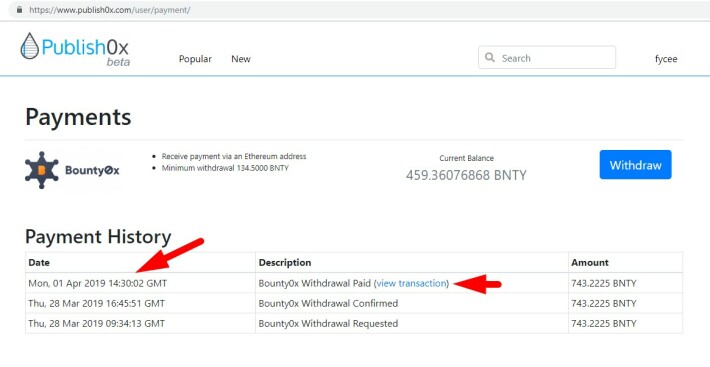Click amount in Withdrawal Confirmed row

coord(604,303)
